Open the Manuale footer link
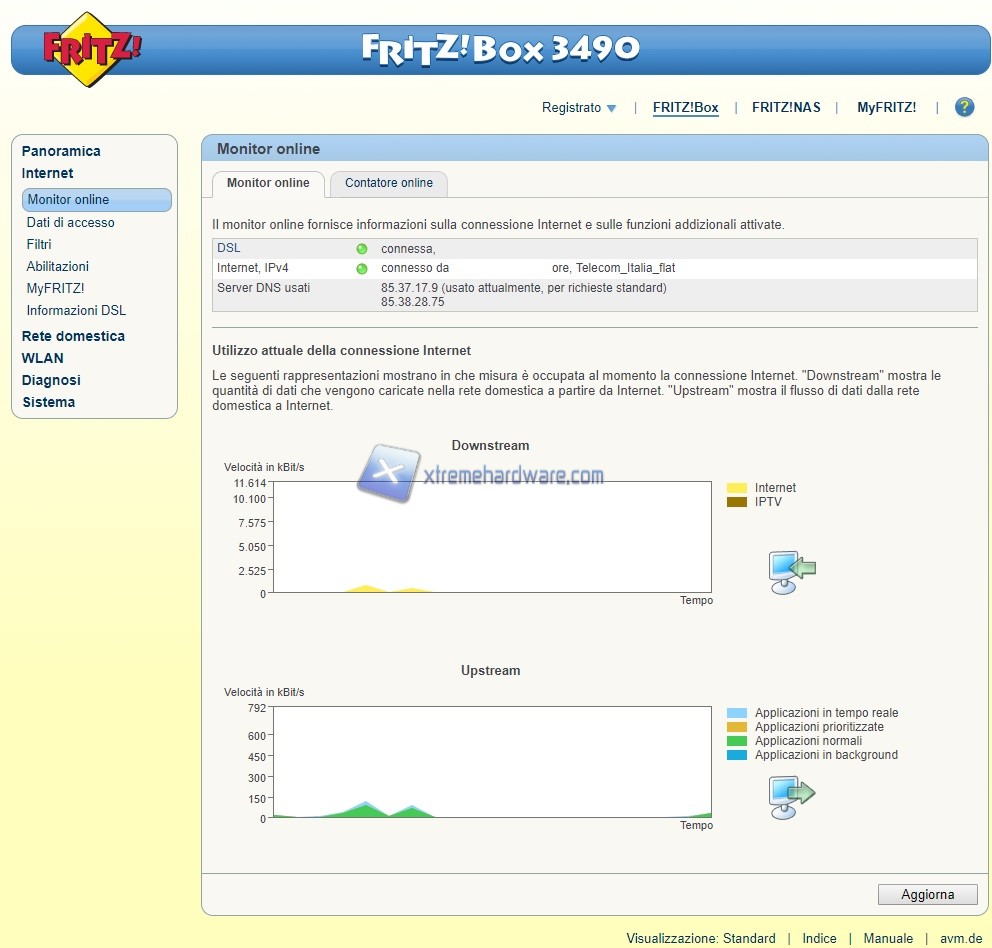Image resolution: width=992 pixels, height=948 pixels. [x=888, y=938]
